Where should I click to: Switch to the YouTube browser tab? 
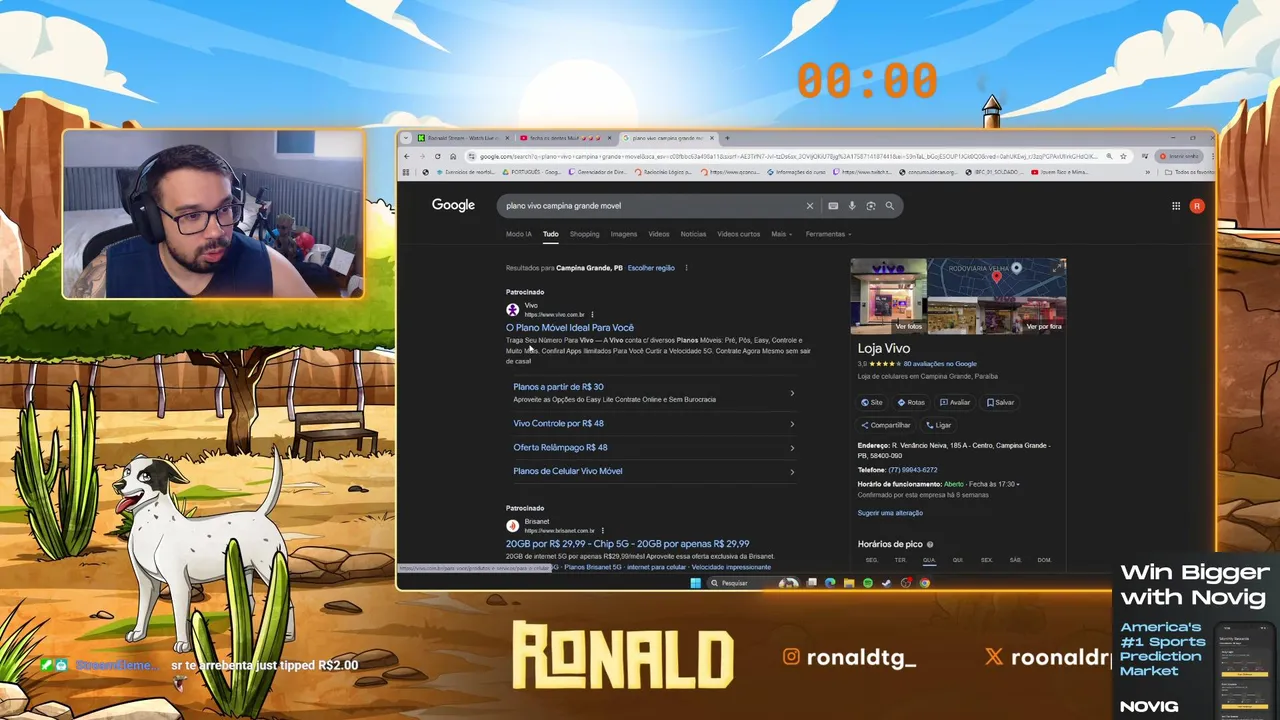566,138
